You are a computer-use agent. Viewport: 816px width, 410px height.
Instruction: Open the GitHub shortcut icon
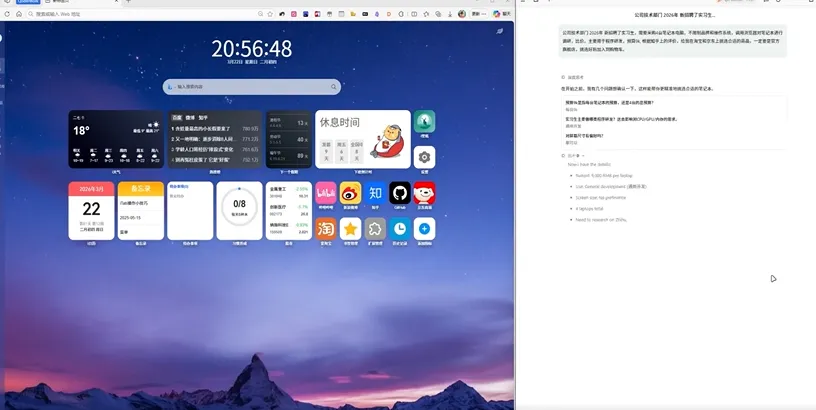click(x=400, y=193)
